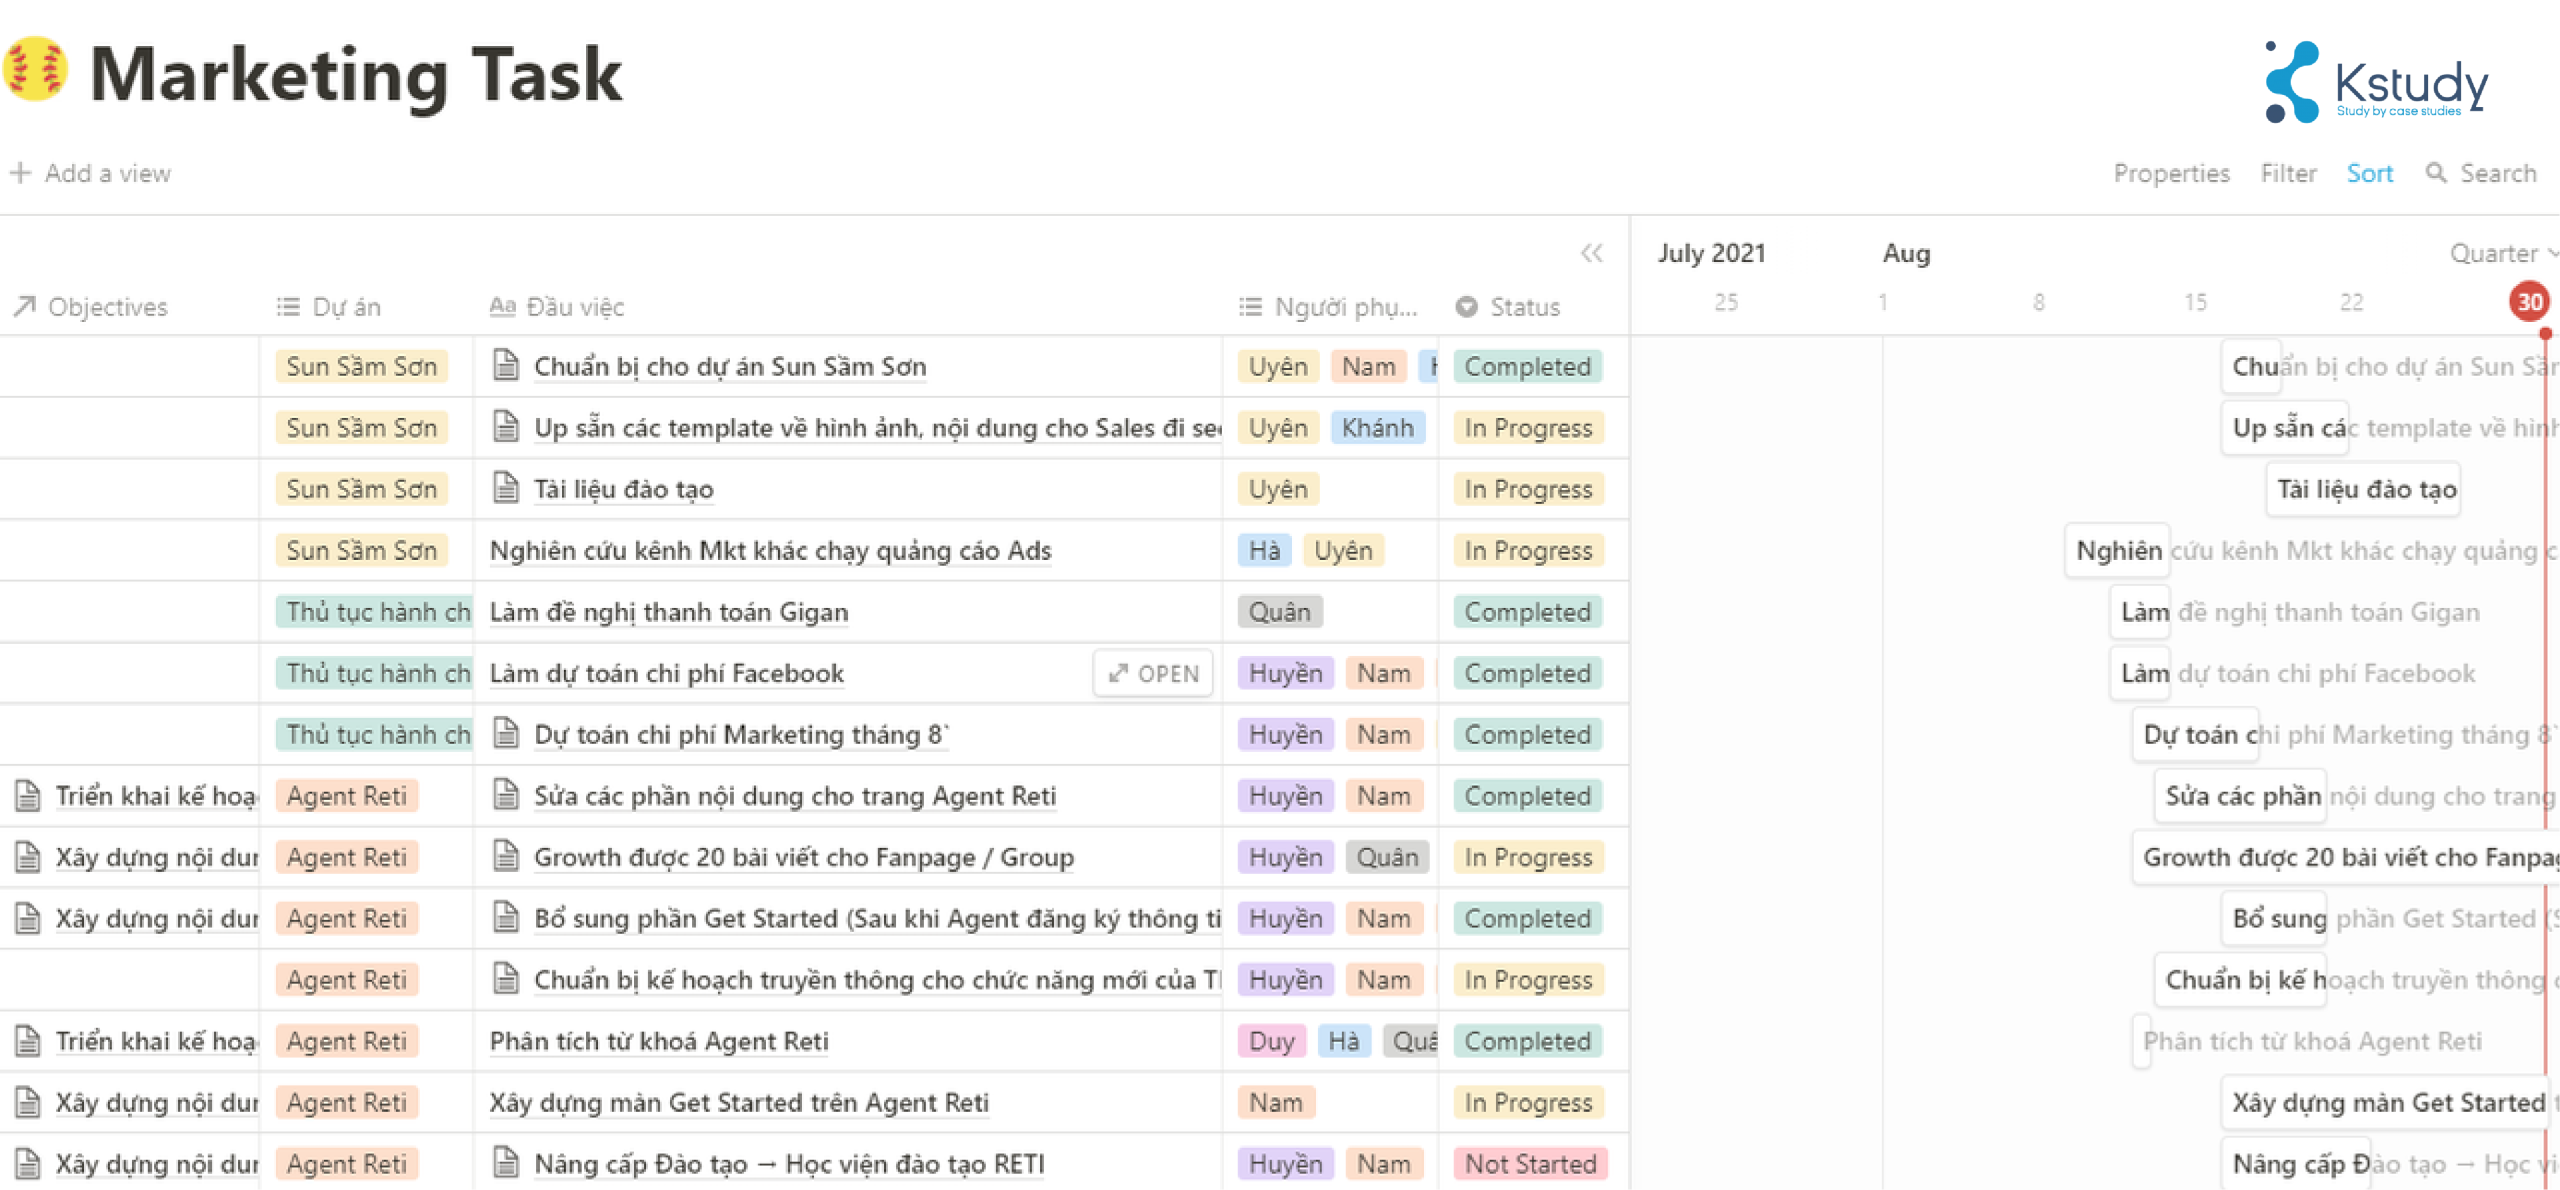Click the red '30' today marker on timeline
The width and height of the screenshot is (2560, 1190).
pyautogui.click(x=2531, y=301)
